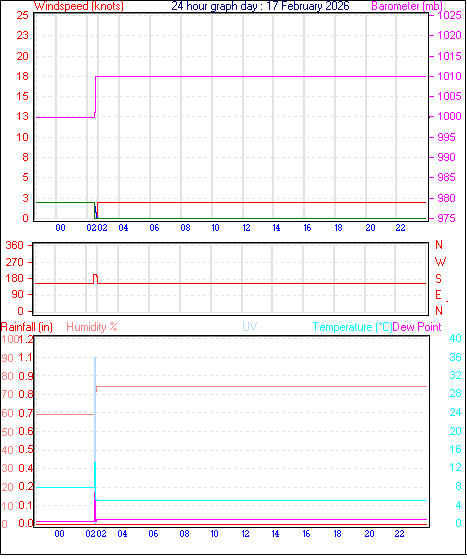Image resolution: width=467 pixels, height=559 pixels.
Task: Click compass letter W beside direction chart
Action: (440, 262)
